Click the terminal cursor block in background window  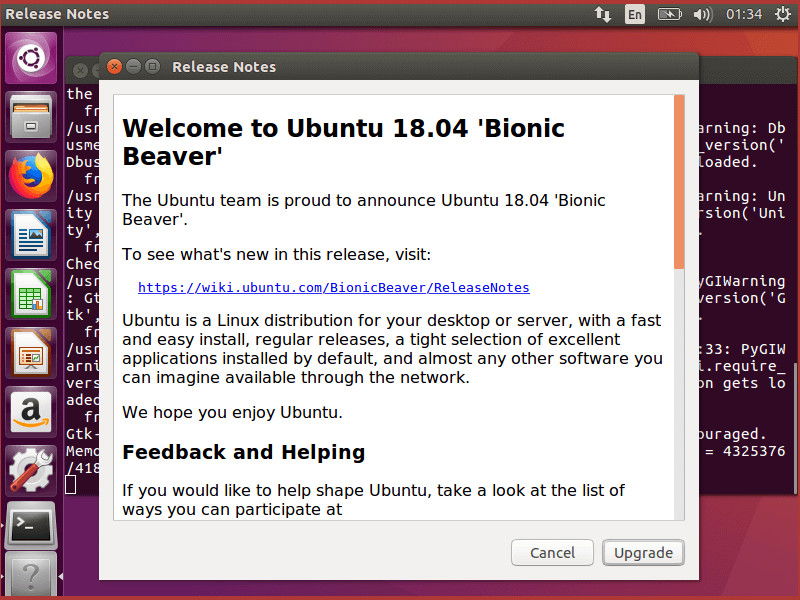[x=71, y=485]
